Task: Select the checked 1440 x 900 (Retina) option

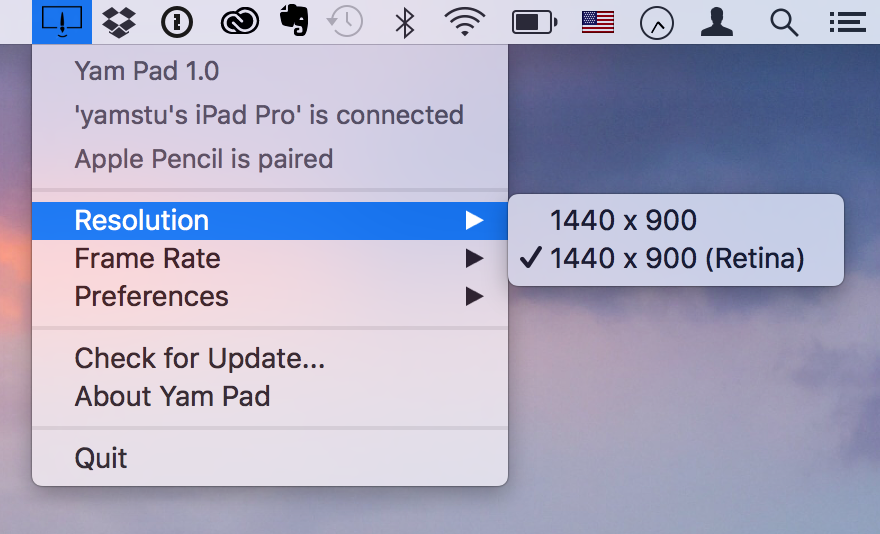Action: (x=676, y=258)
